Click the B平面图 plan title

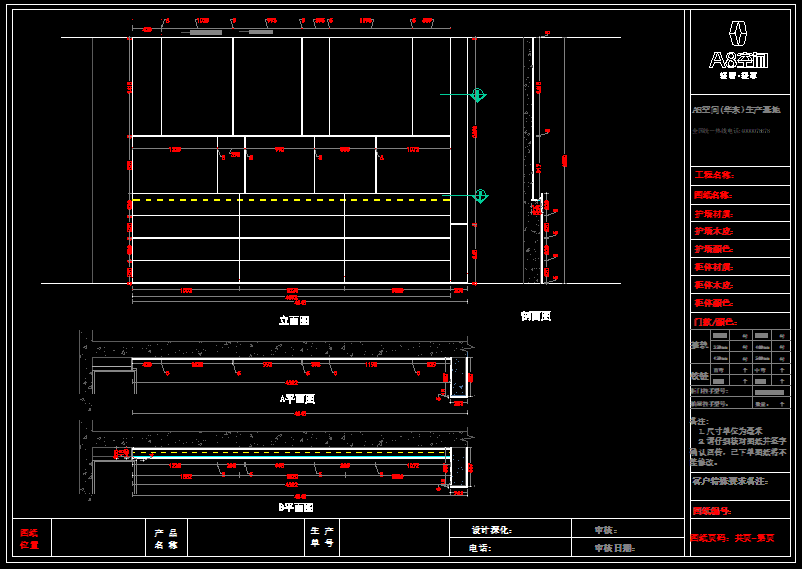click(297, 508)
